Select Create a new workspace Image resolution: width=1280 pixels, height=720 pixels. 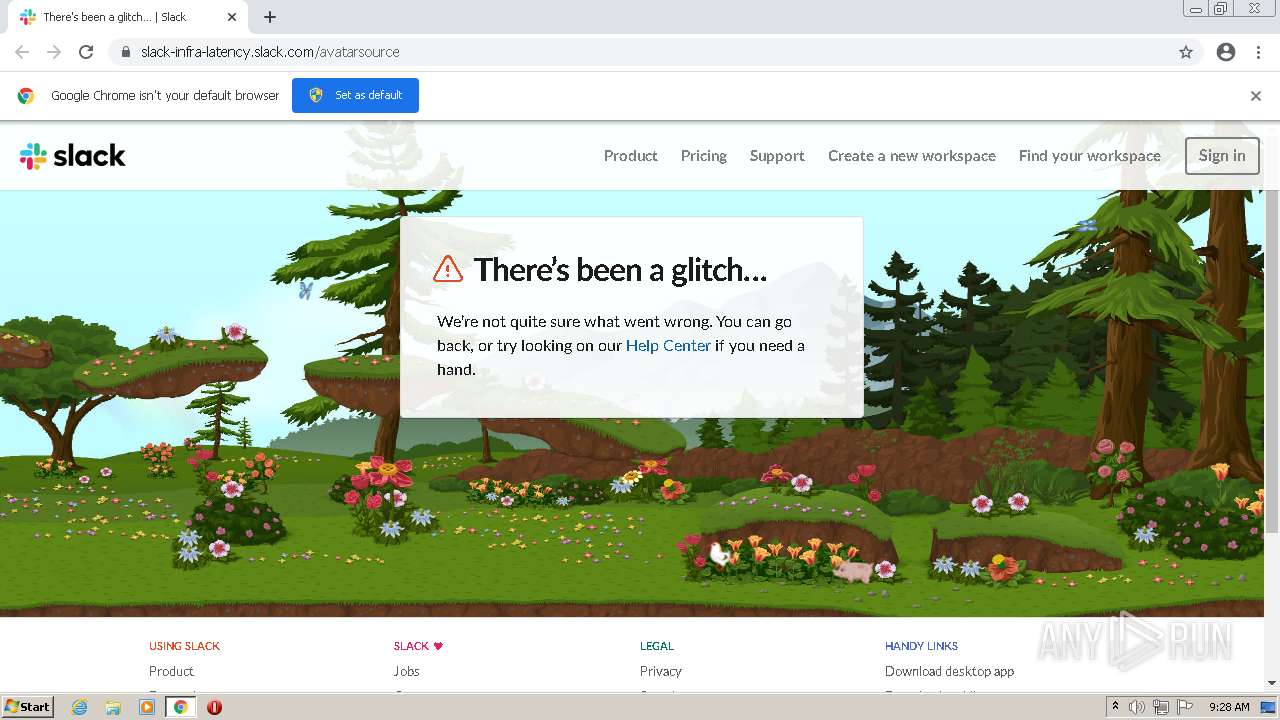click(912, 156)
